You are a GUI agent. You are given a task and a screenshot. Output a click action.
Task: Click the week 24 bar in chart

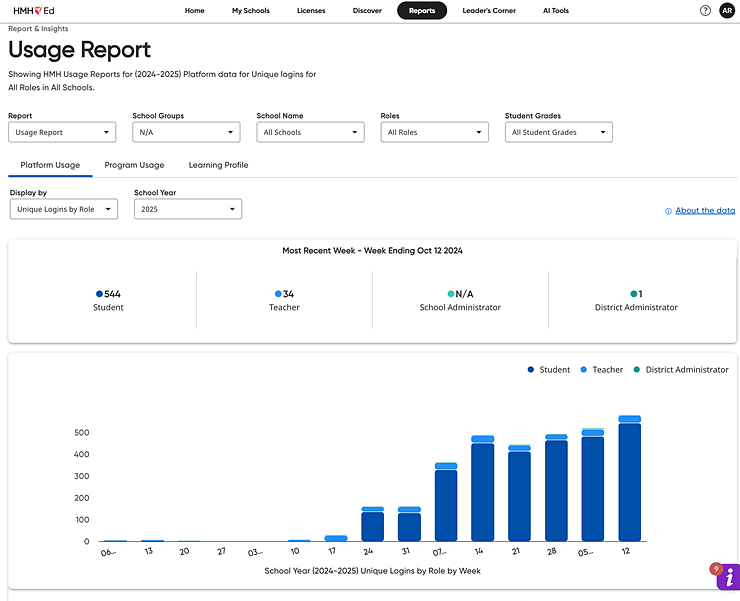coord(372,524)
